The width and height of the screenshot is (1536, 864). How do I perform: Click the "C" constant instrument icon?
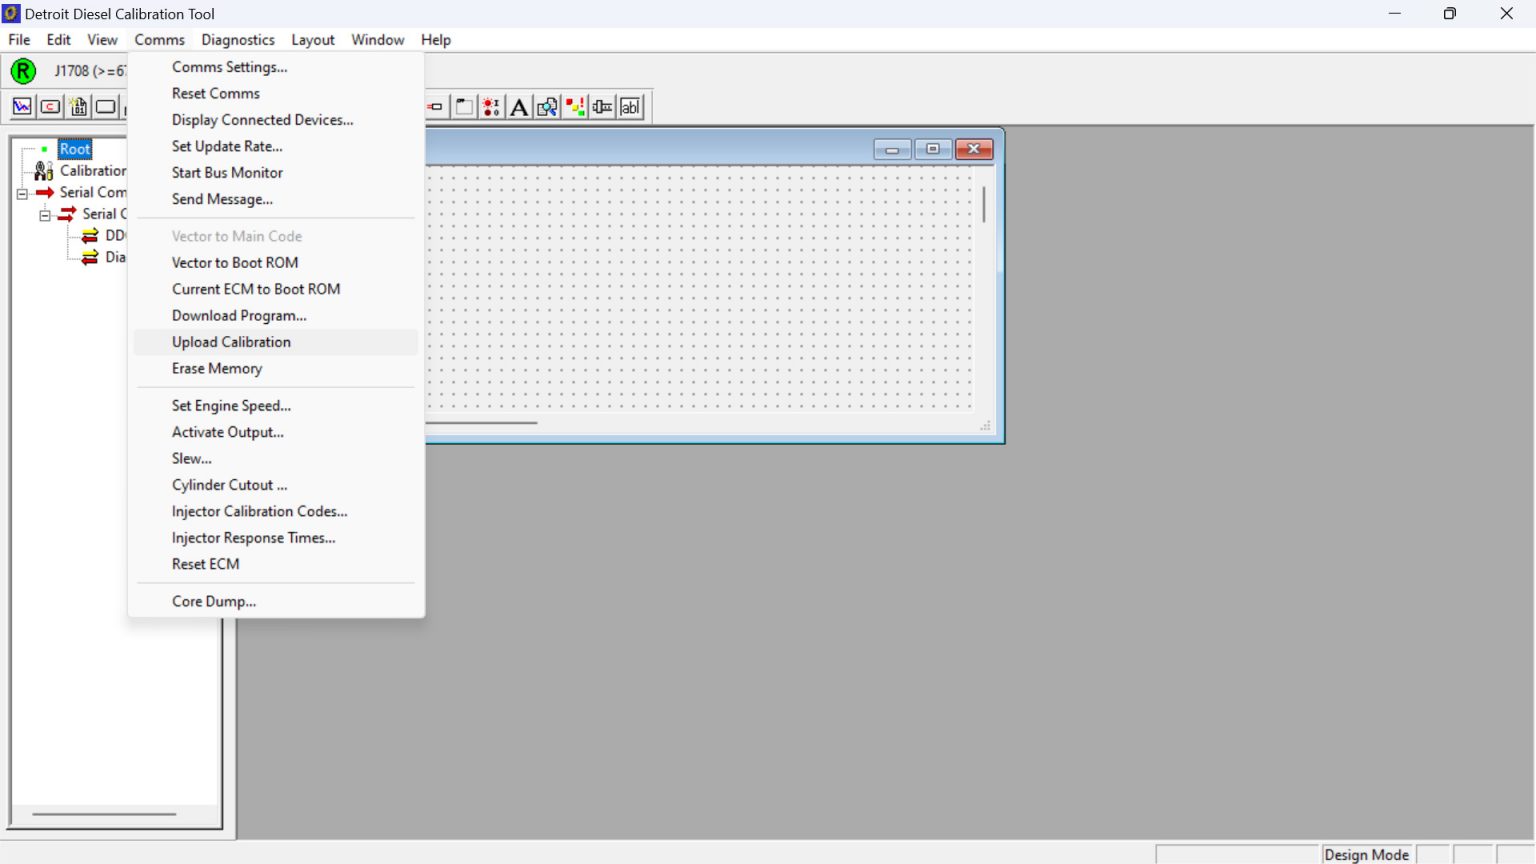50,106
